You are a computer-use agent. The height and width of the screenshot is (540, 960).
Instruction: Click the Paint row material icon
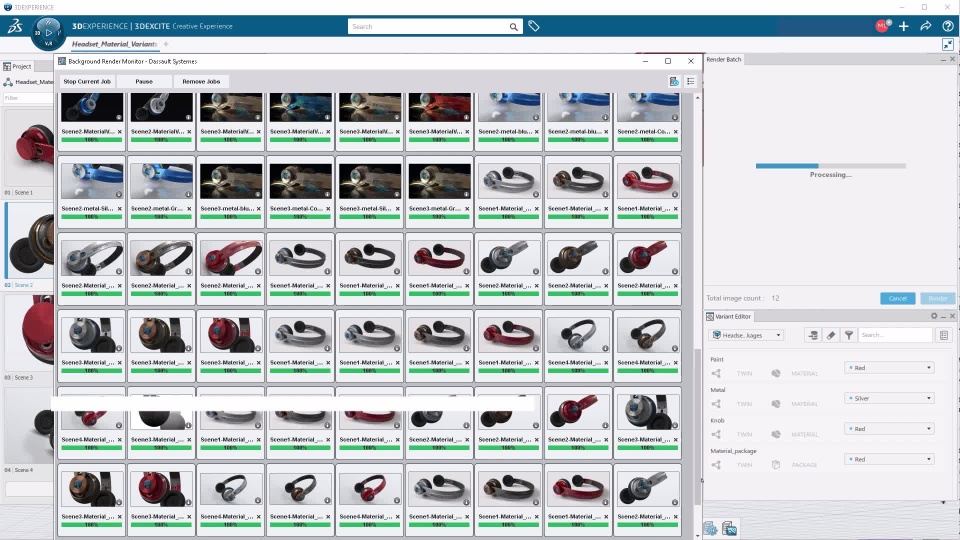tap(776, 373)
